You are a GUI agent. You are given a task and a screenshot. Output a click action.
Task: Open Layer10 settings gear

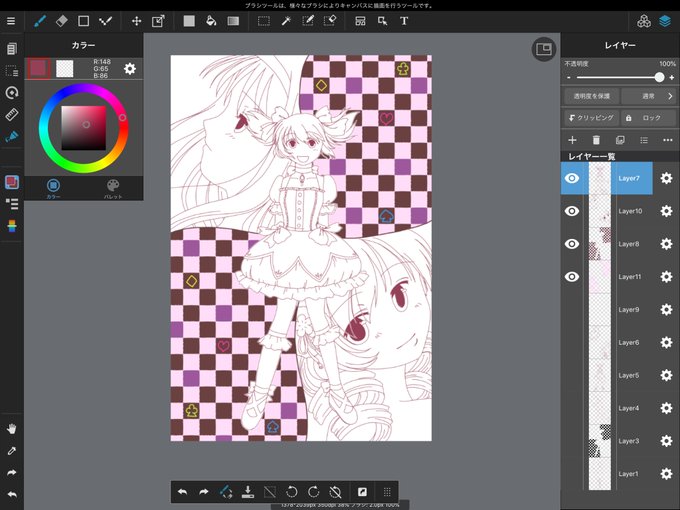pyautogui.click(x=666, y=211)
